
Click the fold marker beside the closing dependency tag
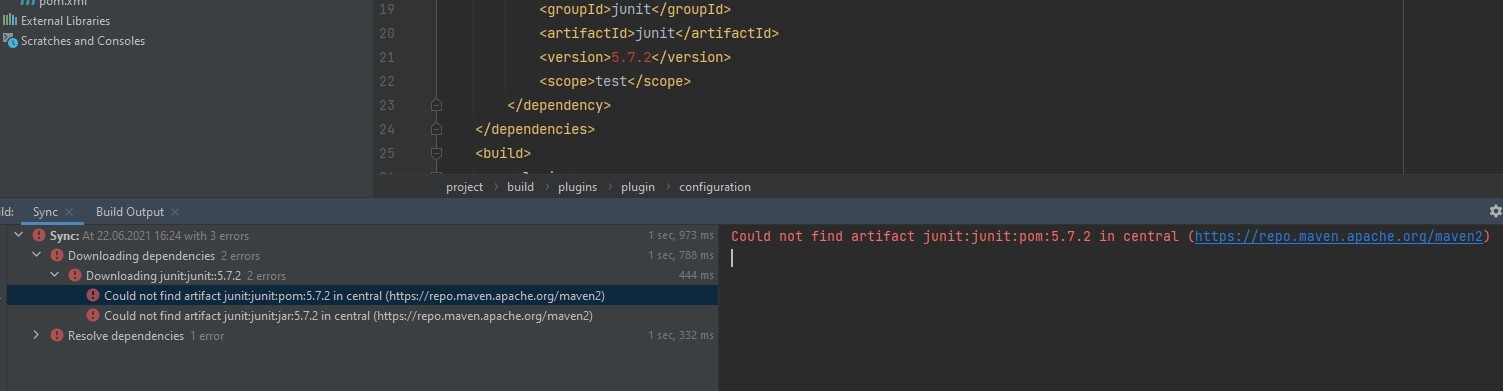(x=436, y=105)
